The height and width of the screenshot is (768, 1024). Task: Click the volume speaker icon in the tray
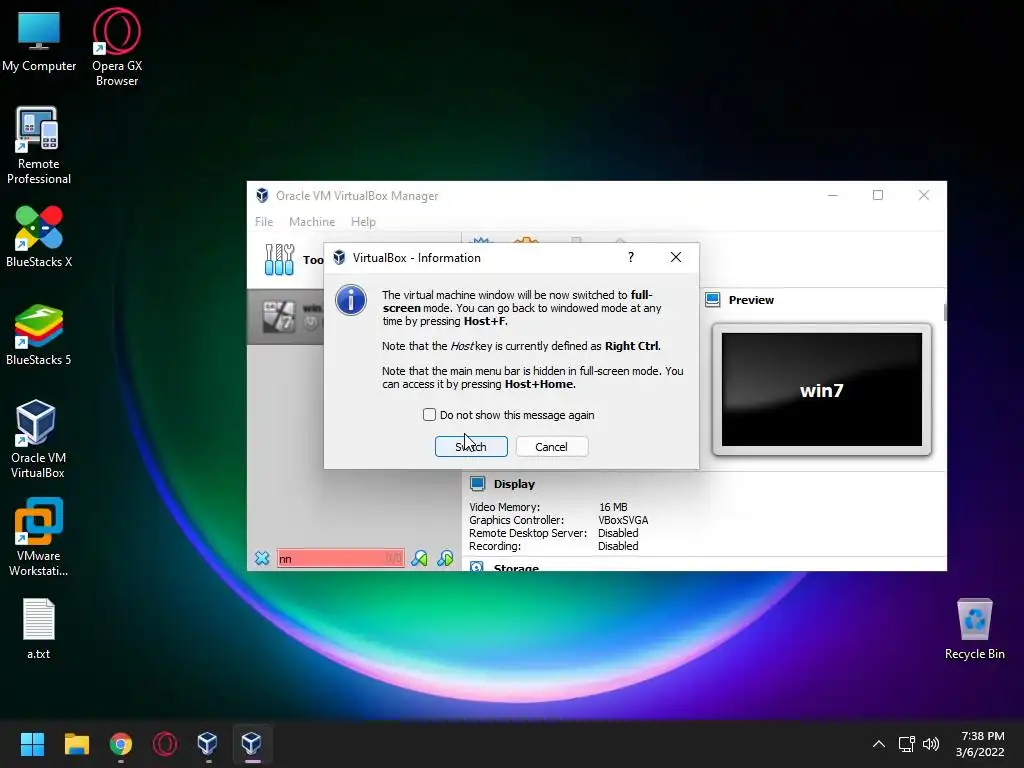(x=931, y=744)
